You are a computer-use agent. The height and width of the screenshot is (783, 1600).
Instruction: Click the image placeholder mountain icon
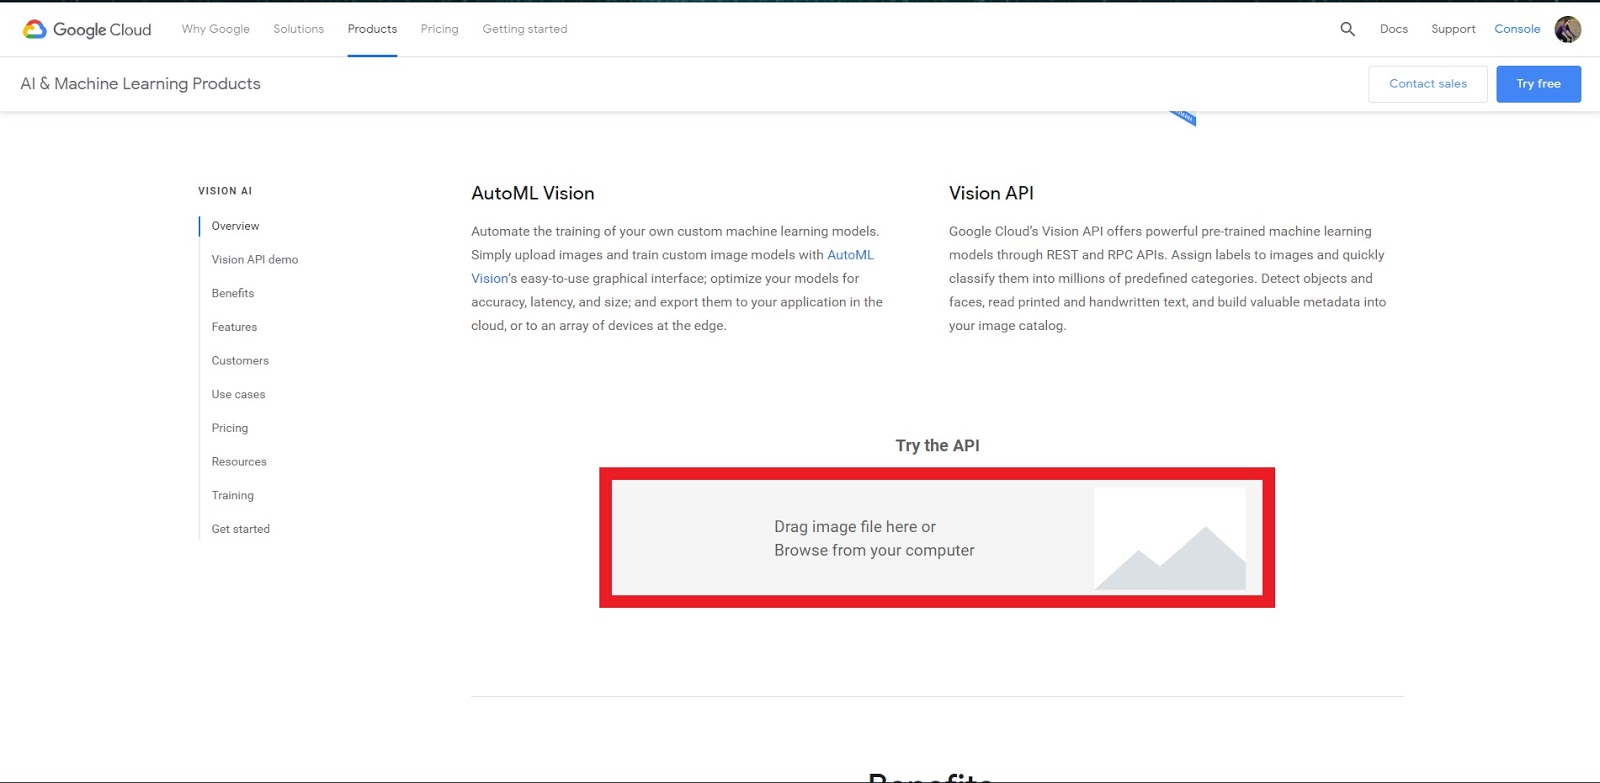pyautogui.click(x=1170, y=538)
